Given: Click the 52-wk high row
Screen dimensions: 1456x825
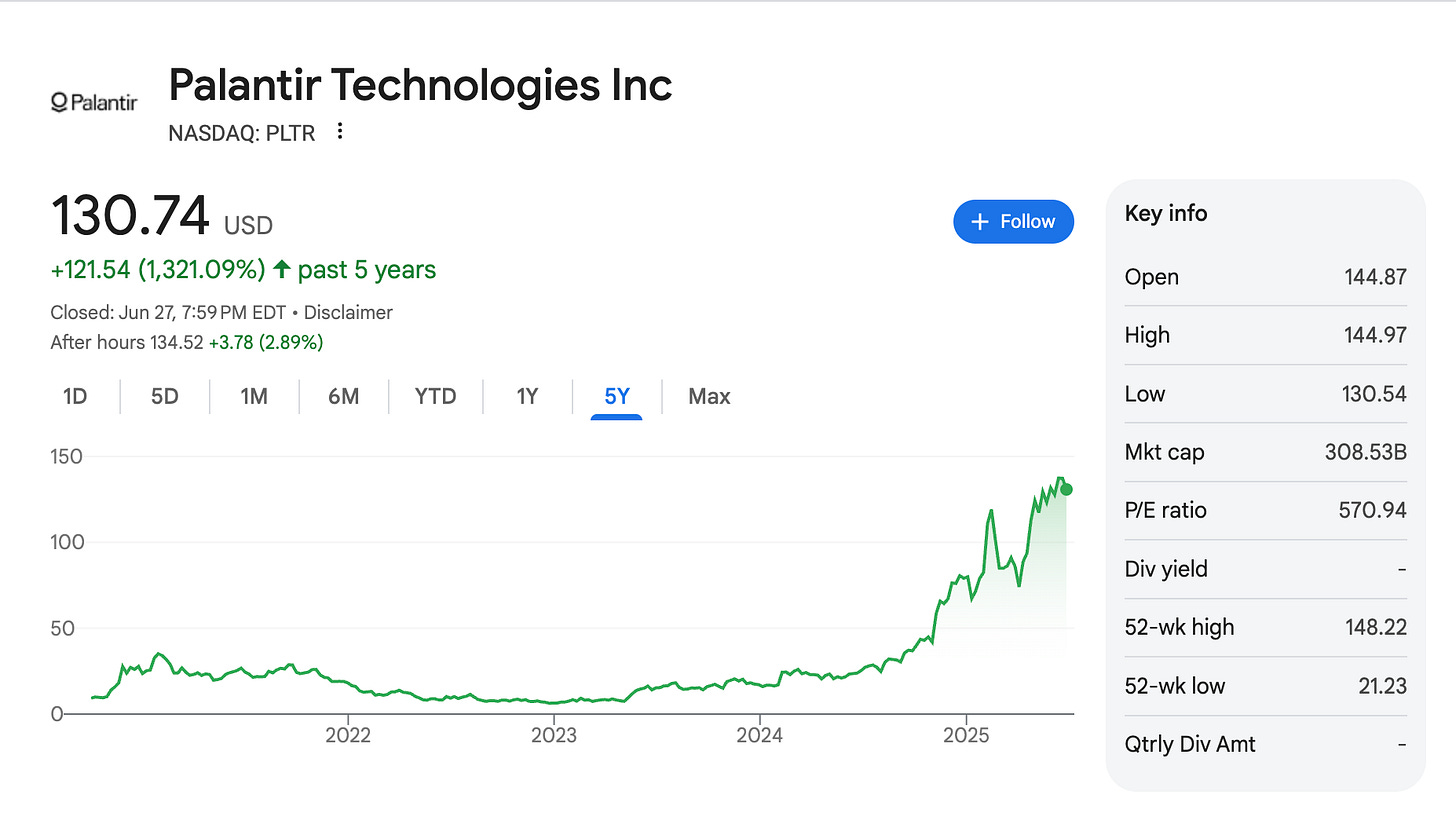Looking at the screenshot, I should [1265, 627].
